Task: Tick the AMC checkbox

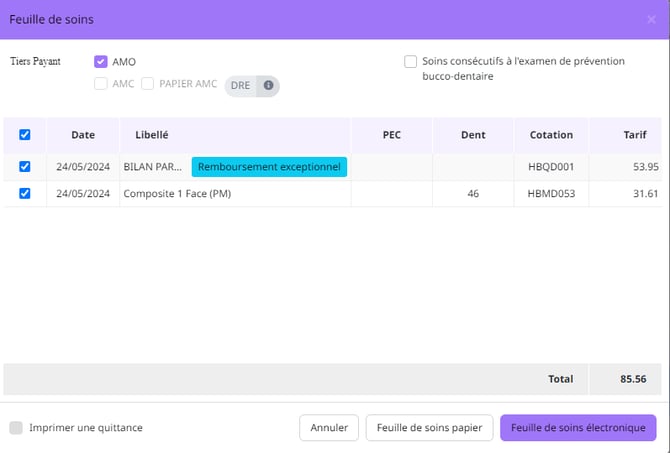Action: (x=101, y=84)
